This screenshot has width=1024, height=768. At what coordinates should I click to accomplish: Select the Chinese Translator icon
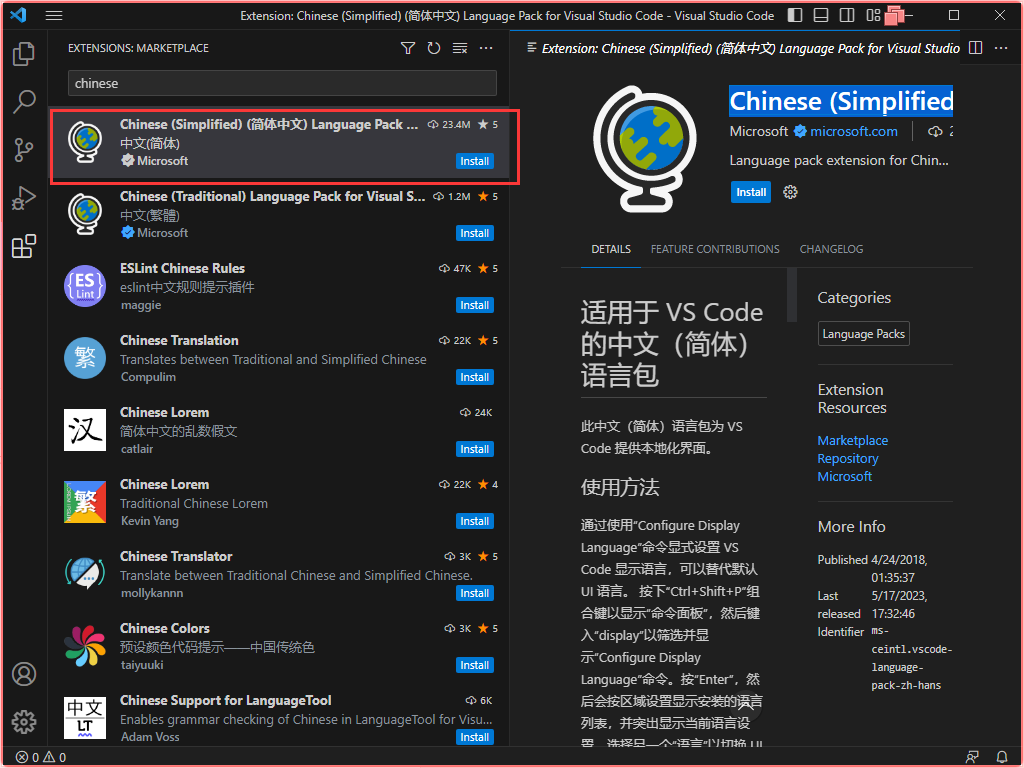coord(85,573)
